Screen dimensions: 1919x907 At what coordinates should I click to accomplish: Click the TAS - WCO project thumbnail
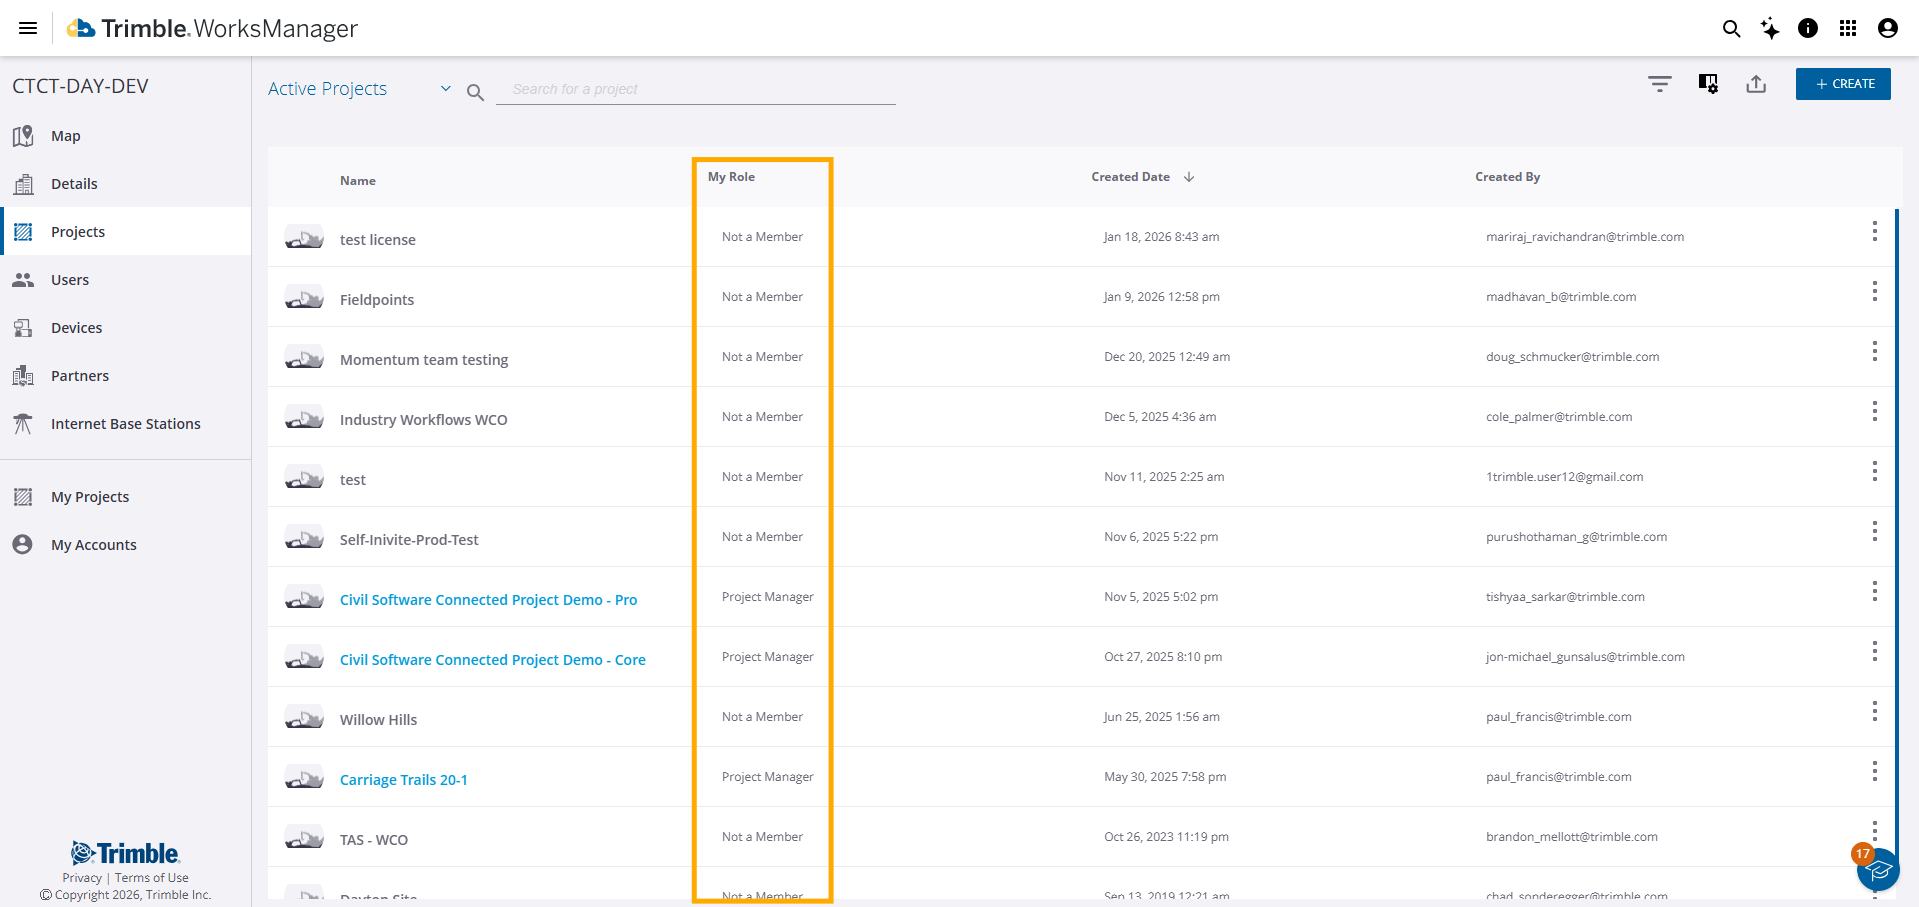pyautogui.click(x=304, y=837)
